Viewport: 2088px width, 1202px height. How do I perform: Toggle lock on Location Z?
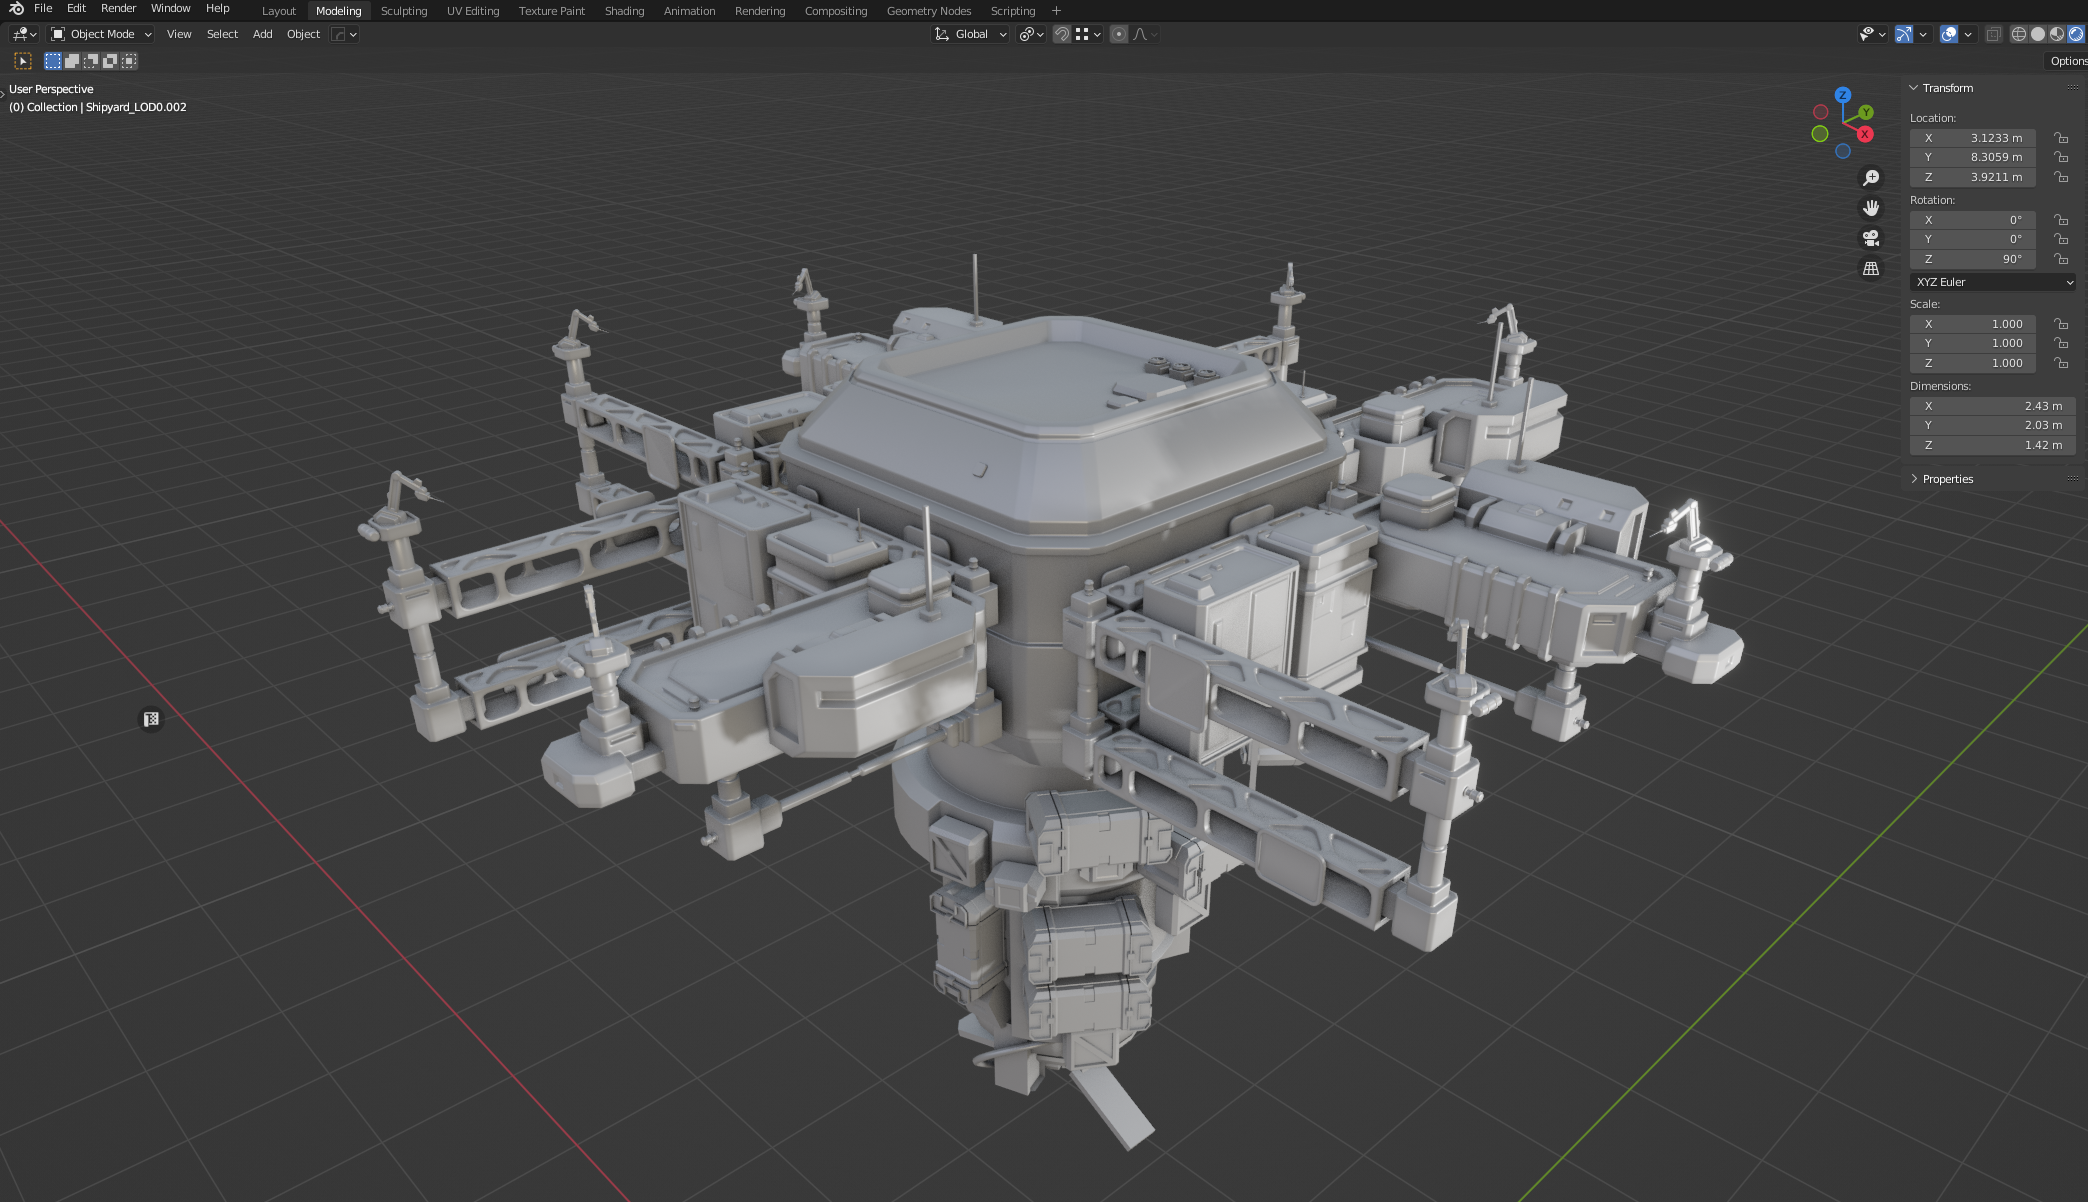coord(2061,177)
